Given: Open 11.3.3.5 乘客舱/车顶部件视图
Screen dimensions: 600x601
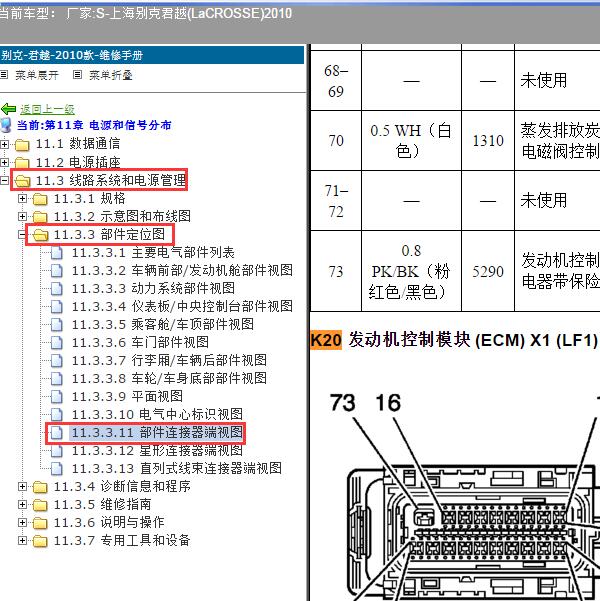Looking at the screenshot, I should click(163, 325).
